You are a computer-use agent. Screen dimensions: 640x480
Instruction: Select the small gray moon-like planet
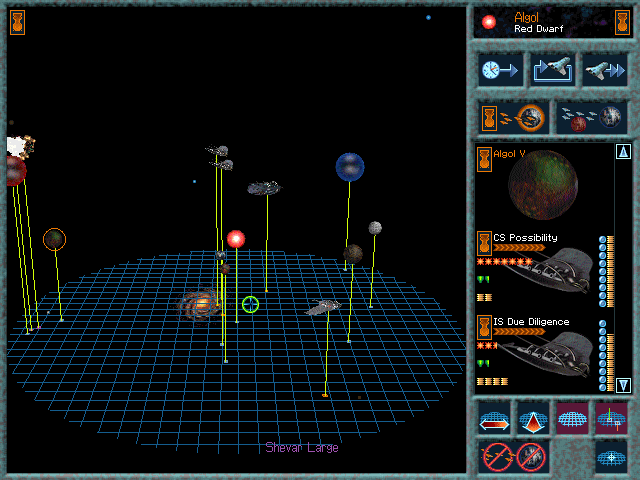[x=375, y=228]
